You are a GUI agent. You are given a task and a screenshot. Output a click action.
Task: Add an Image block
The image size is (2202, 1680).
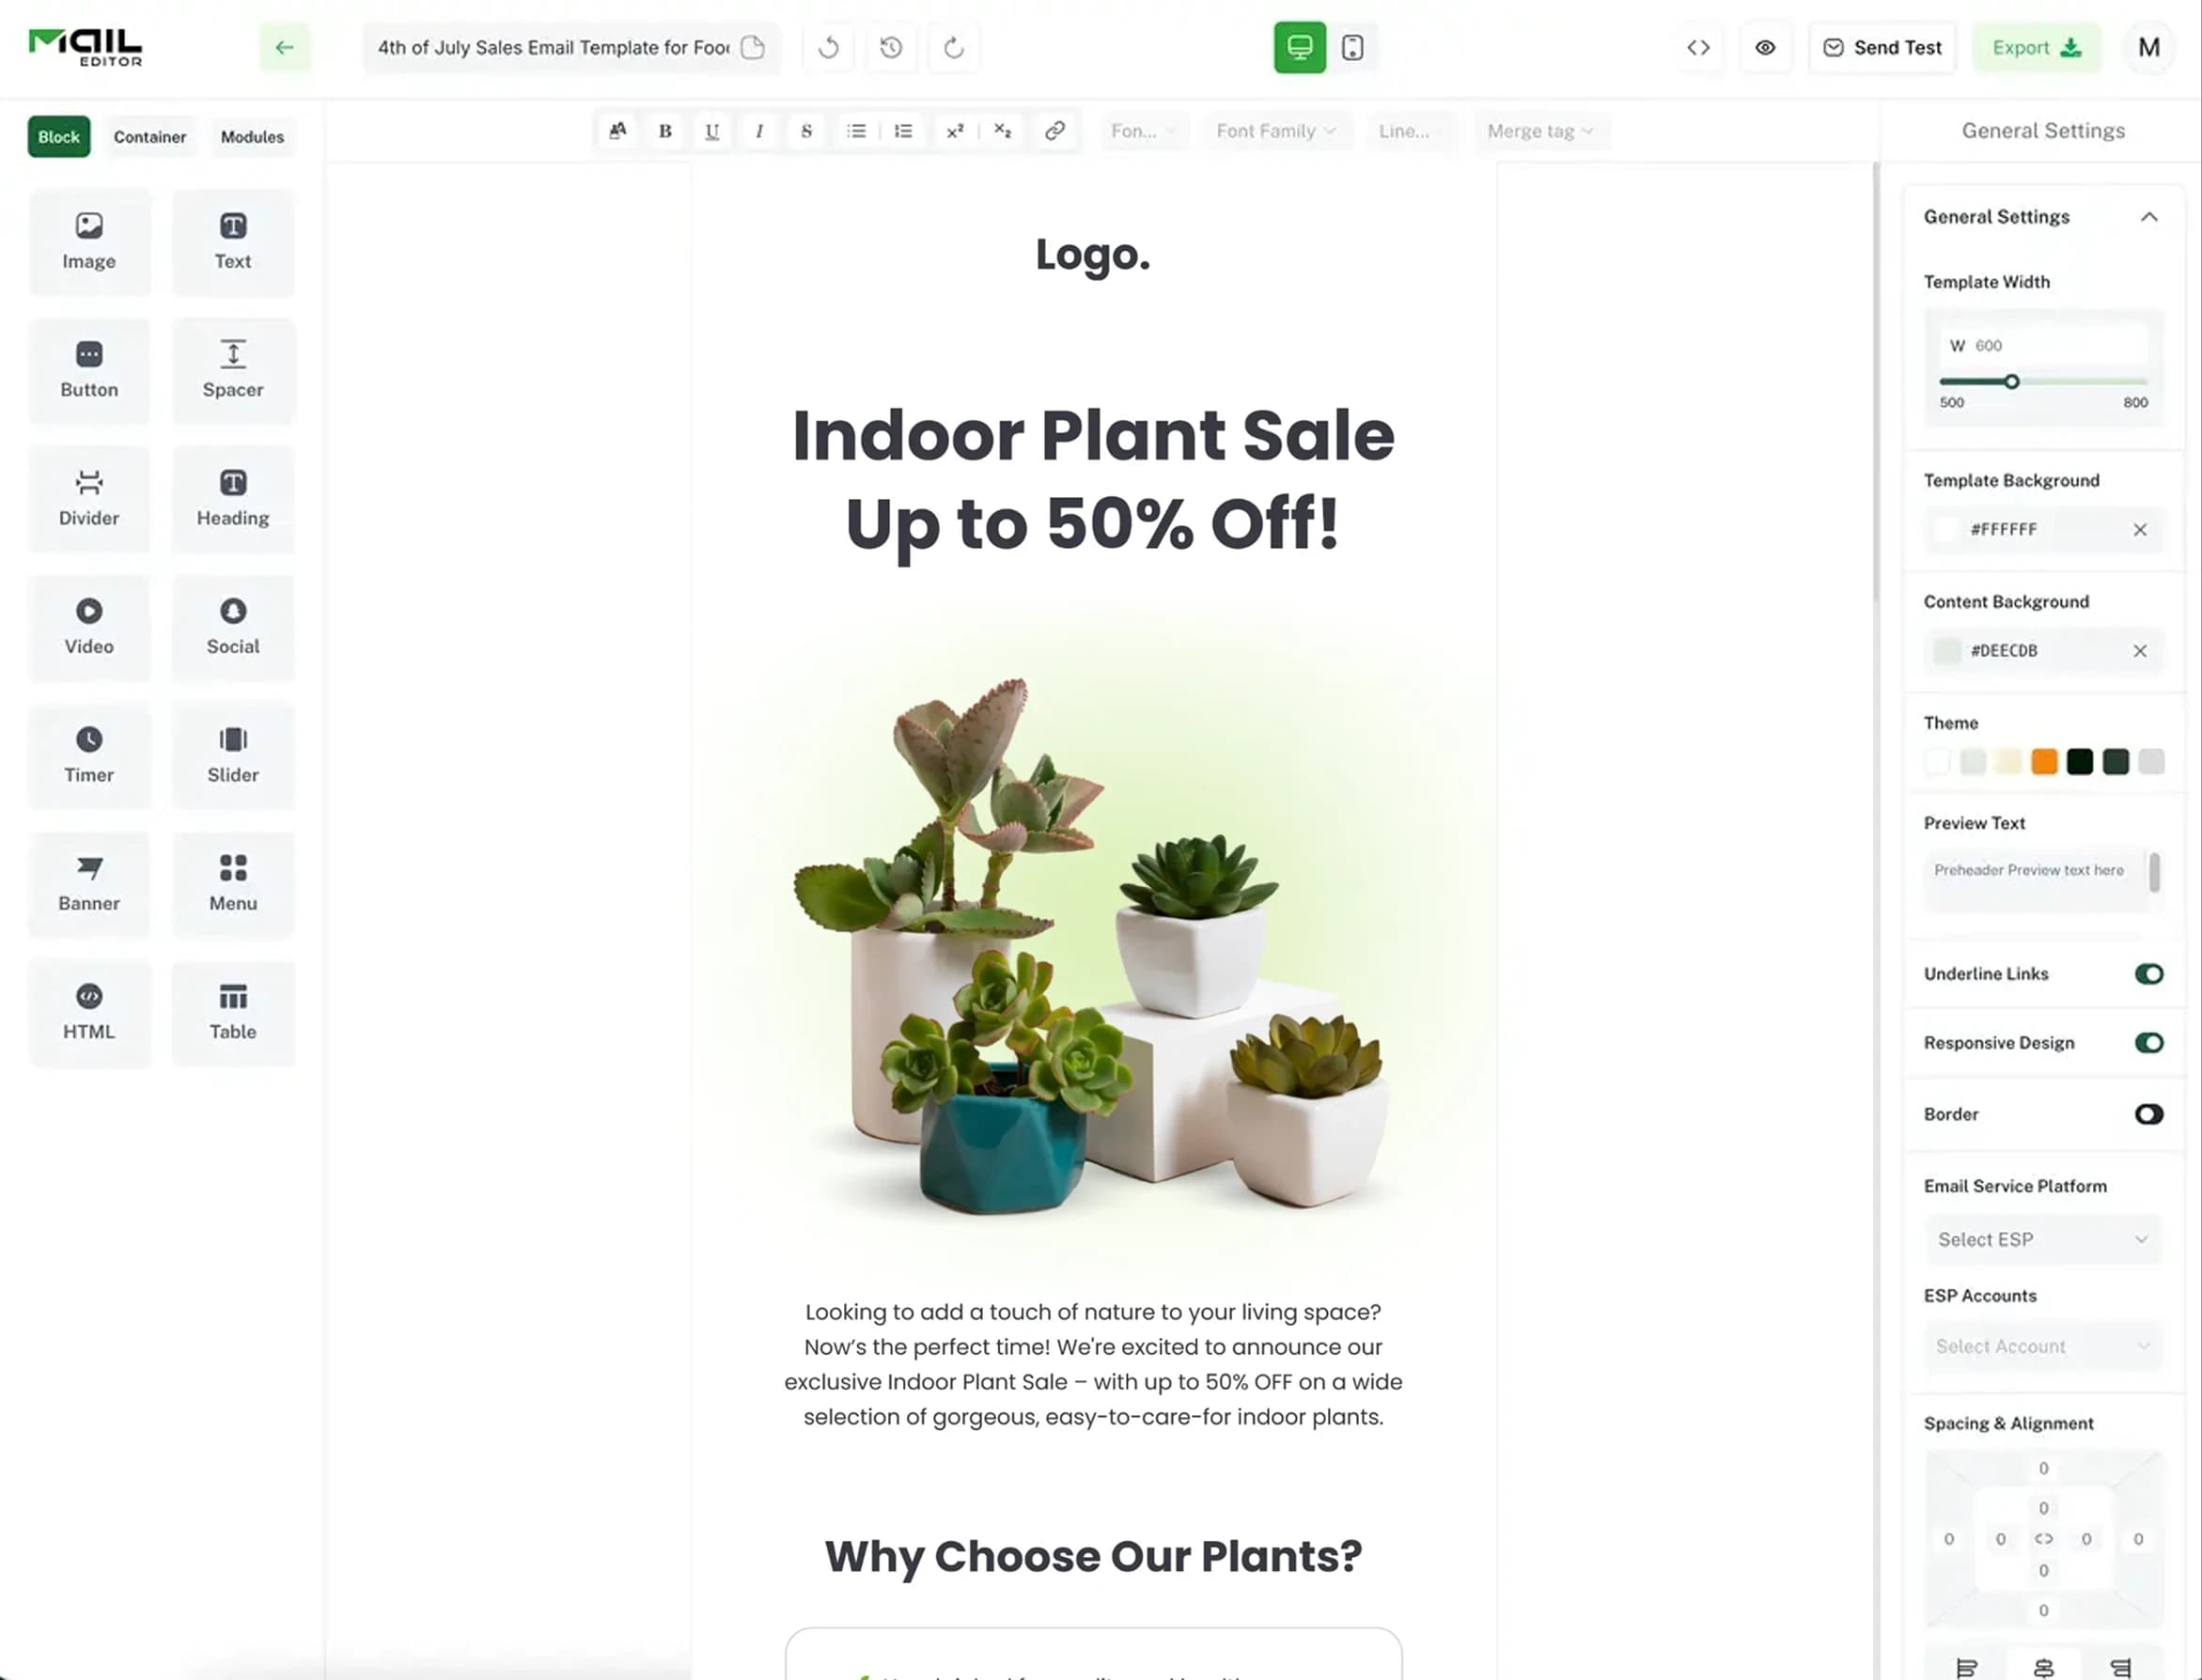click(x=89, y=242)
